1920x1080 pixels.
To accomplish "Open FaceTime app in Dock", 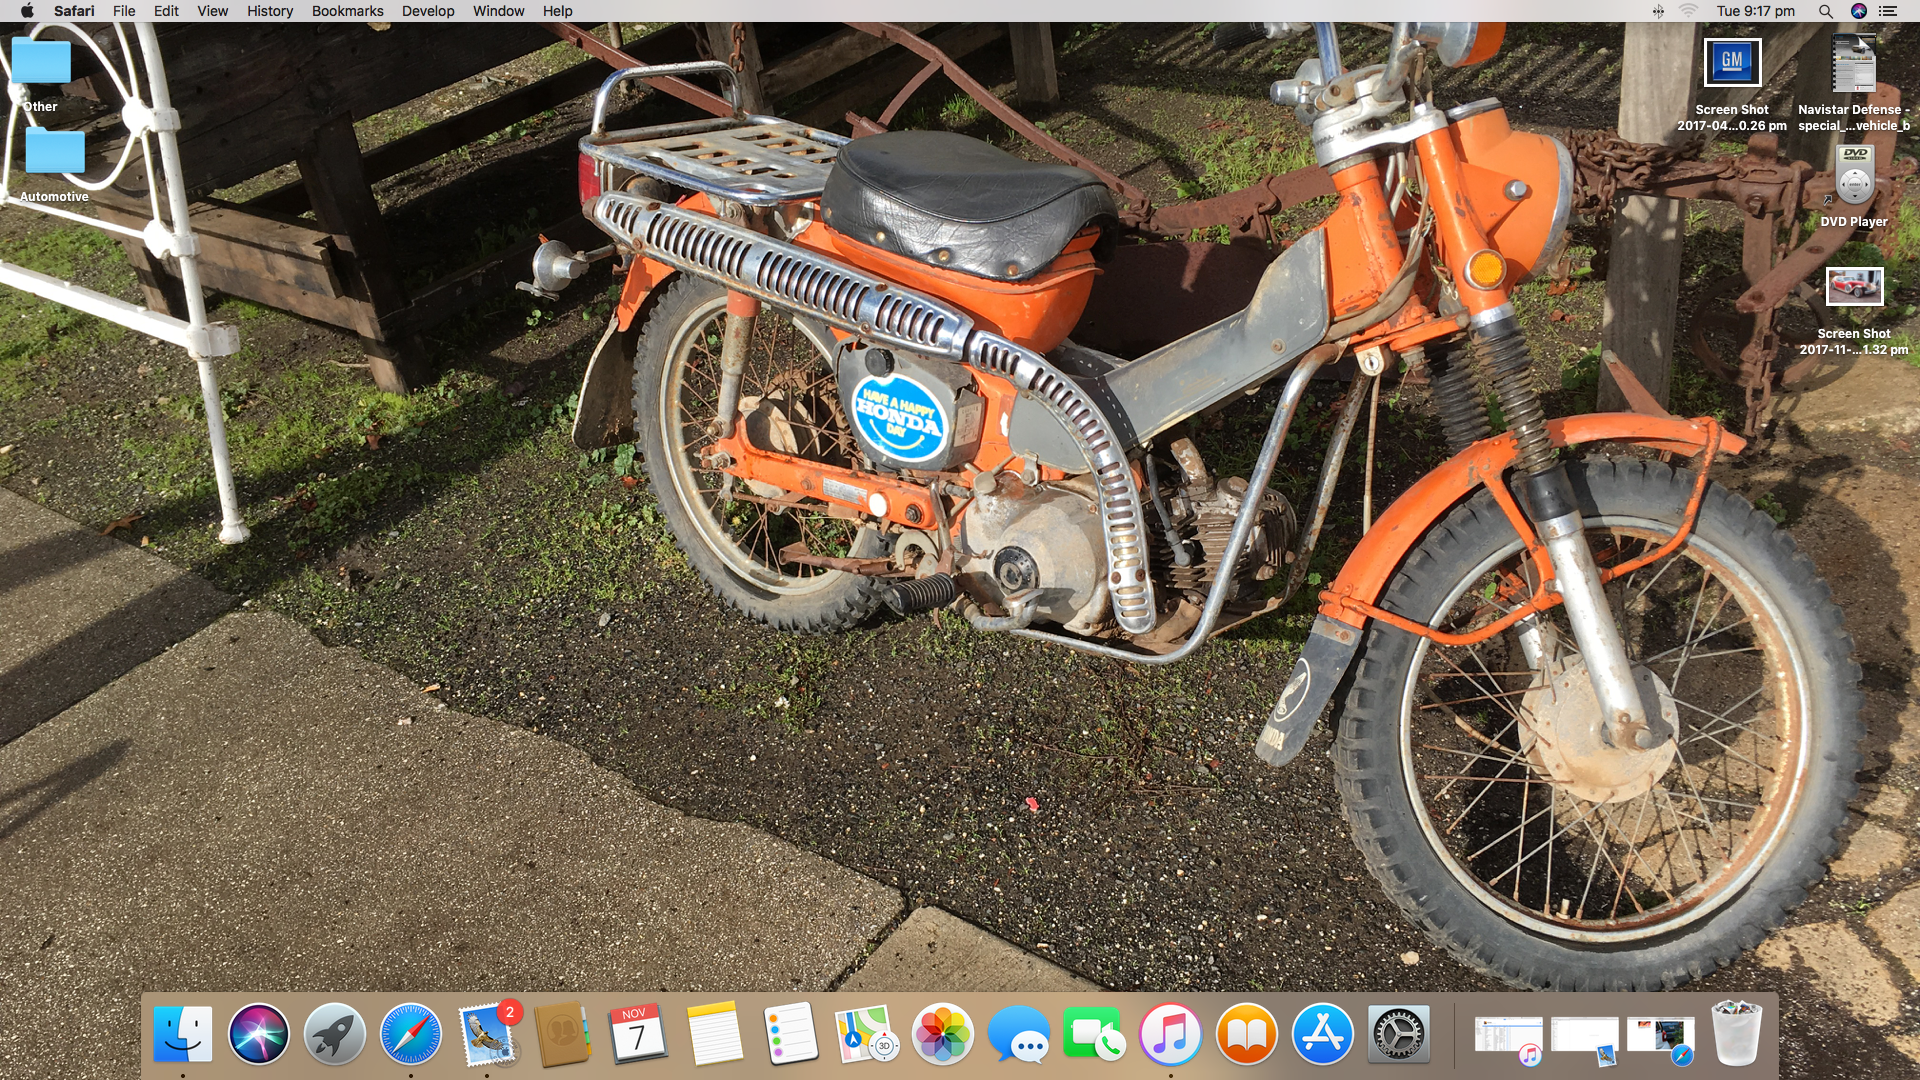I will coord(1095,1034).
